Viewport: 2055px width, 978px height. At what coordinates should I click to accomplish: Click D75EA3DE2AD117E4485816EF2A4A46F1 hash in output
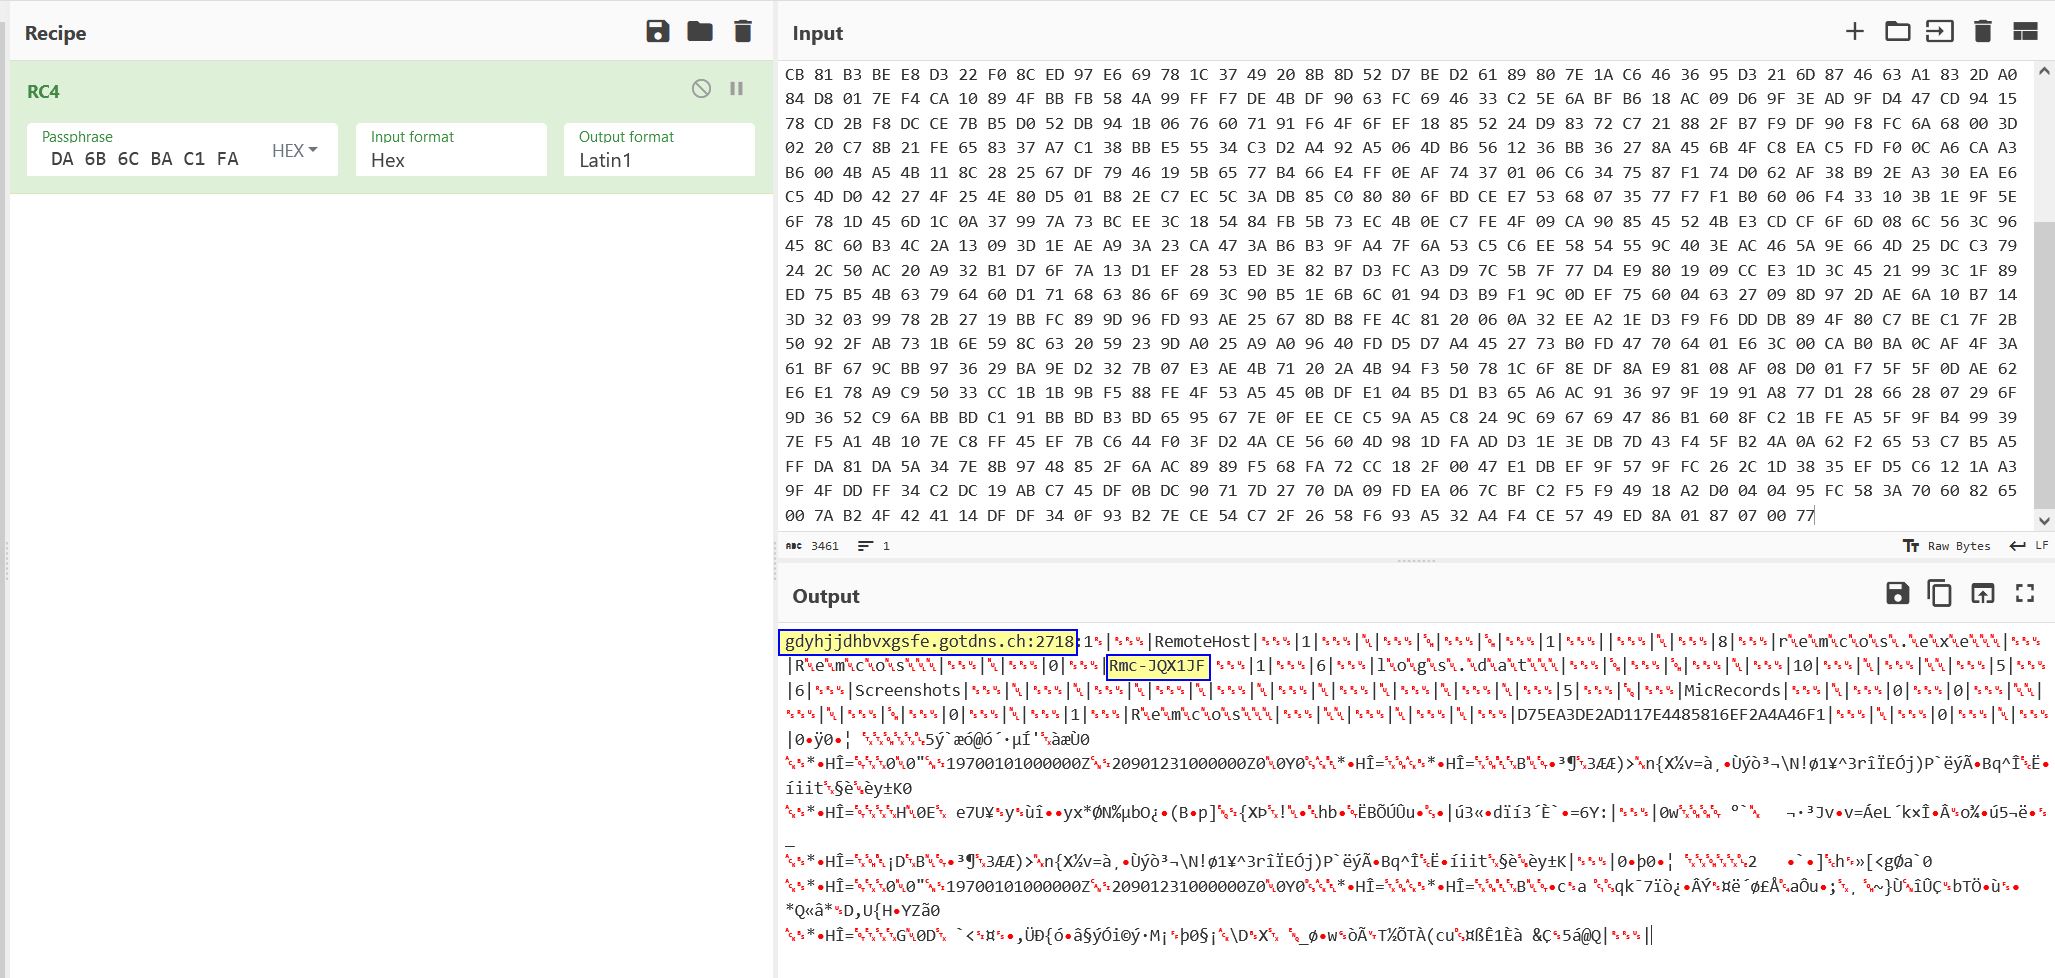[1671, 715]
